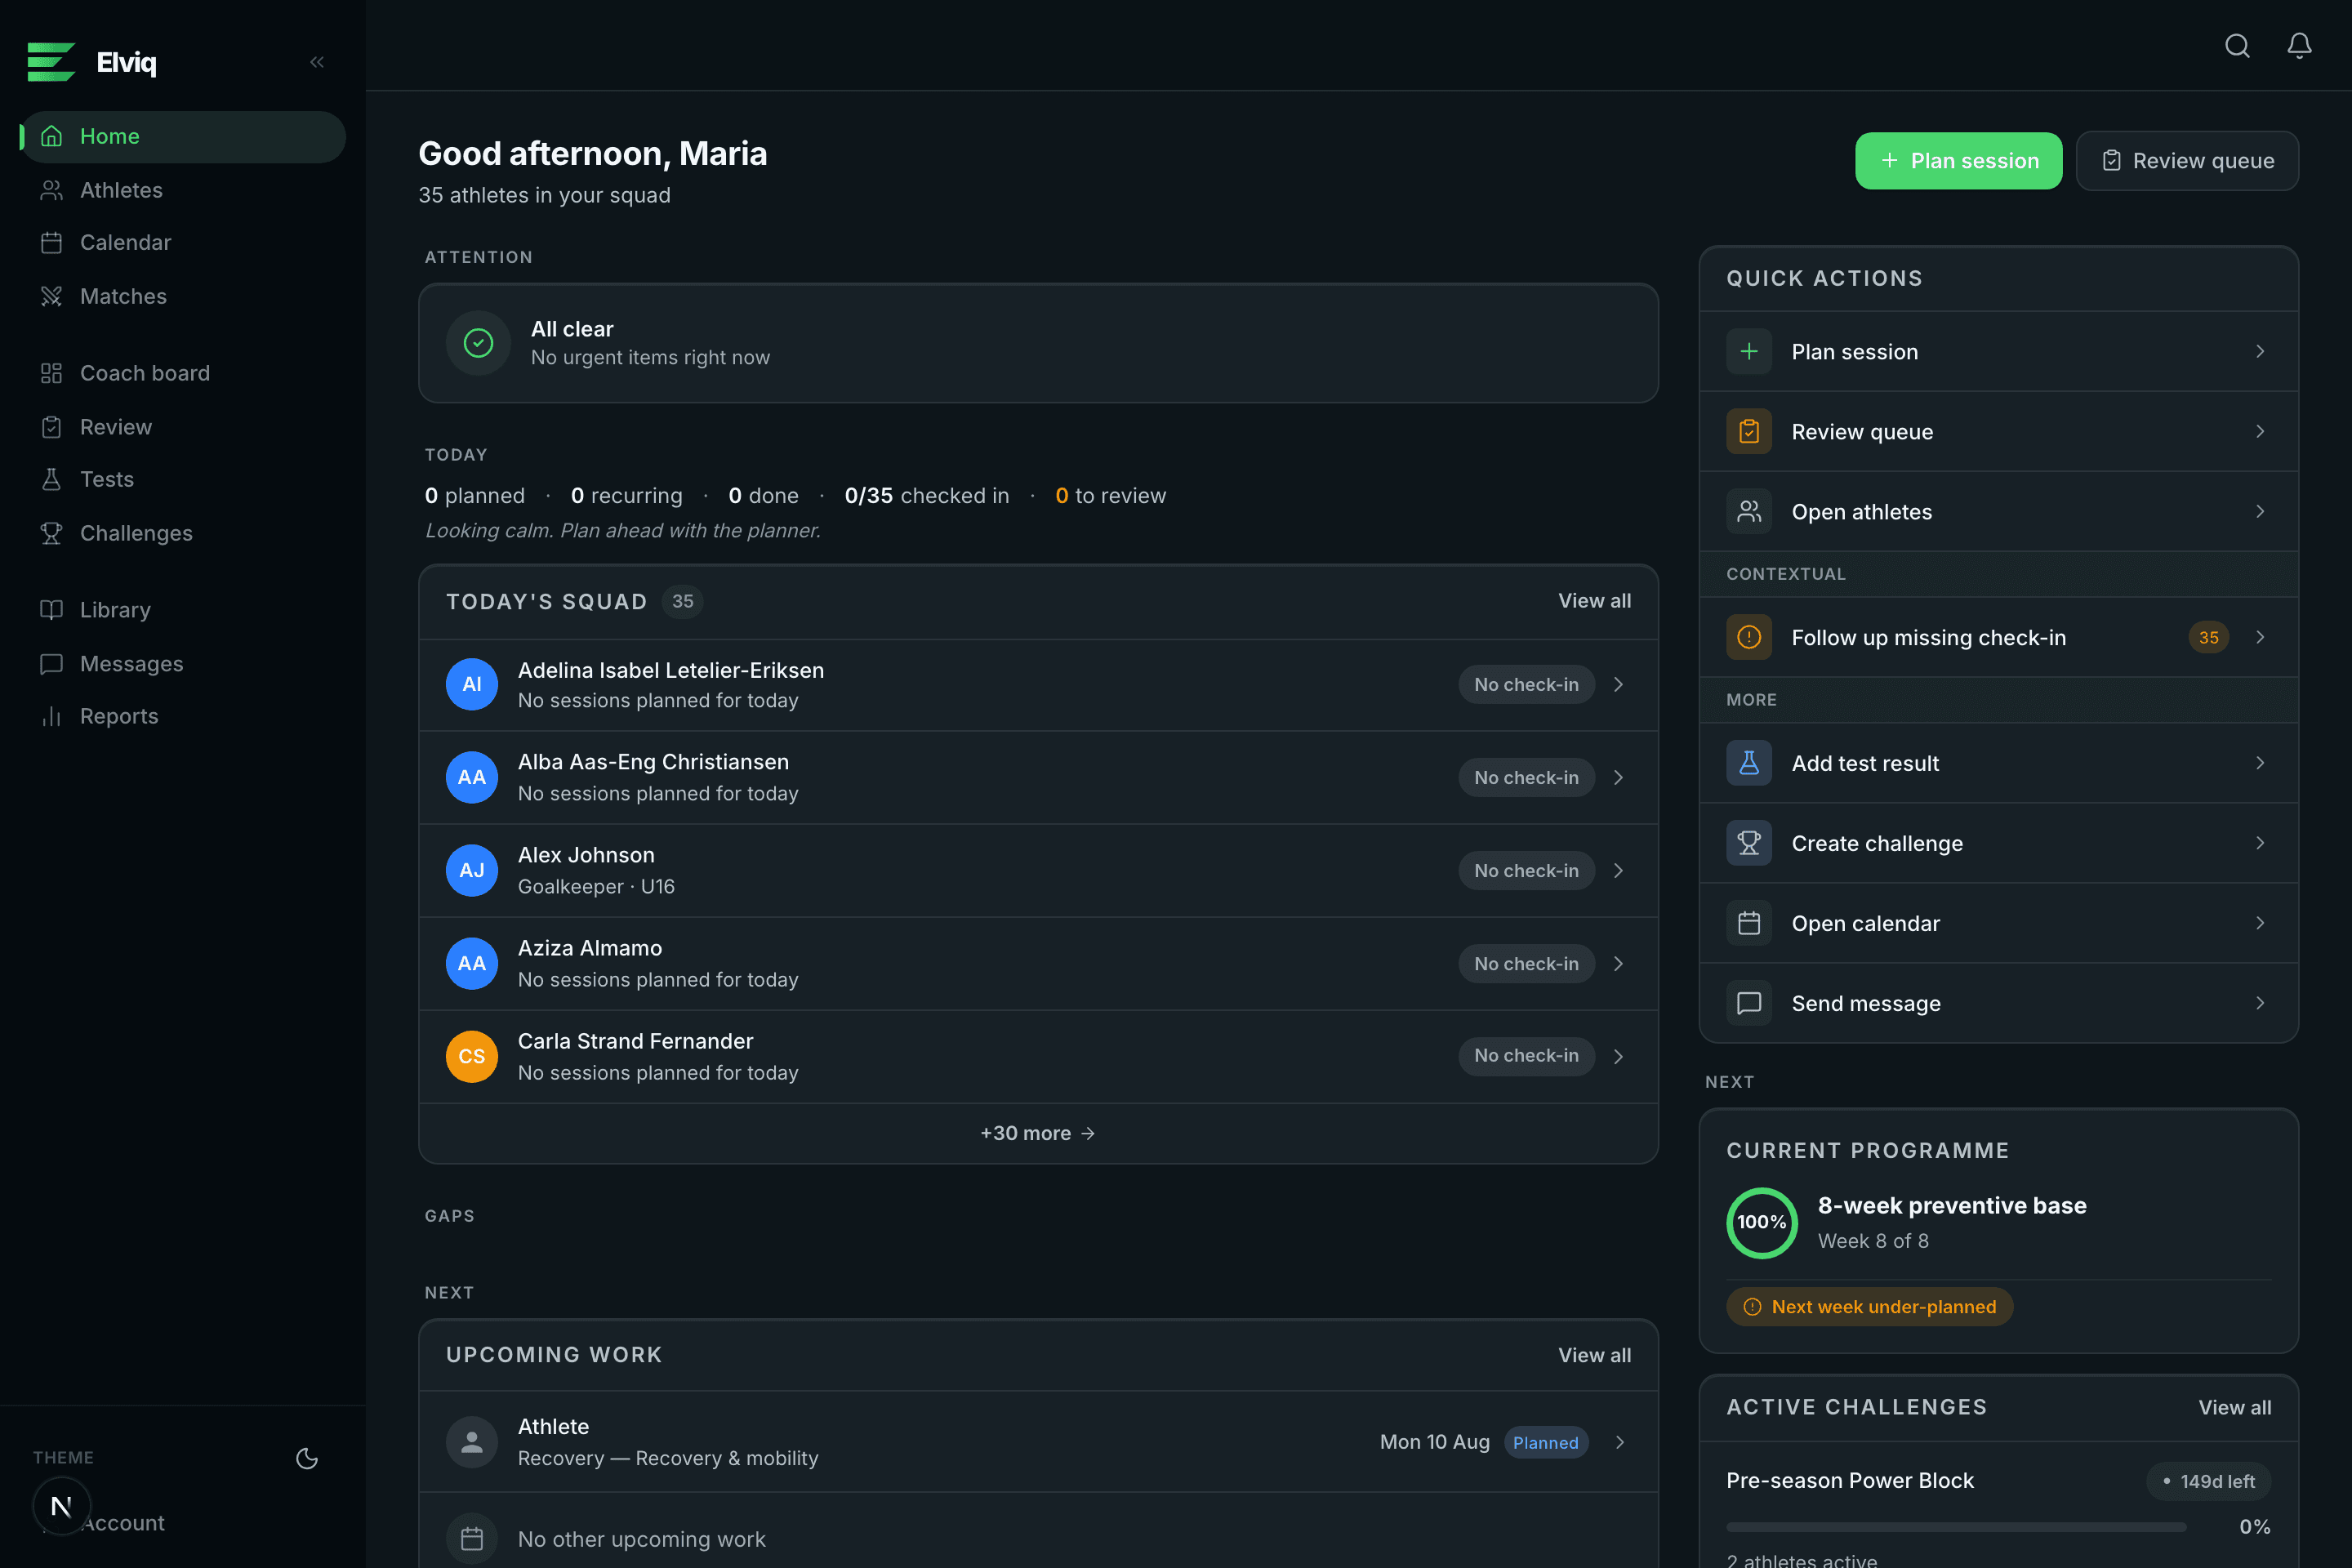
Task: Click No check-in badge for Alba
Action: (x=1526, y=777)
